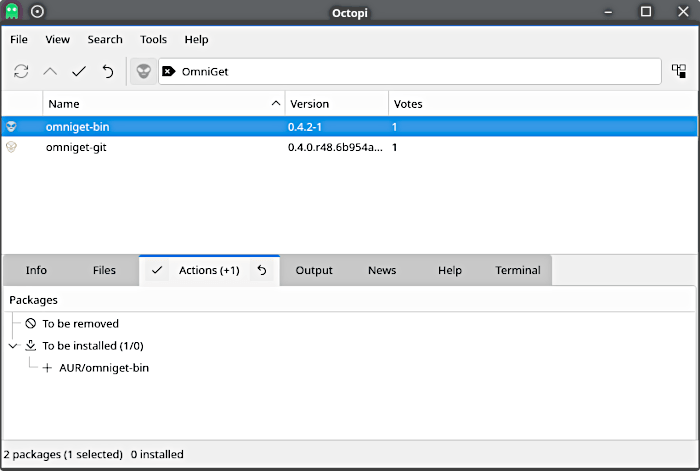Switch to the Output tab
This screenshot has width=700, height=471.
[314, 270]
